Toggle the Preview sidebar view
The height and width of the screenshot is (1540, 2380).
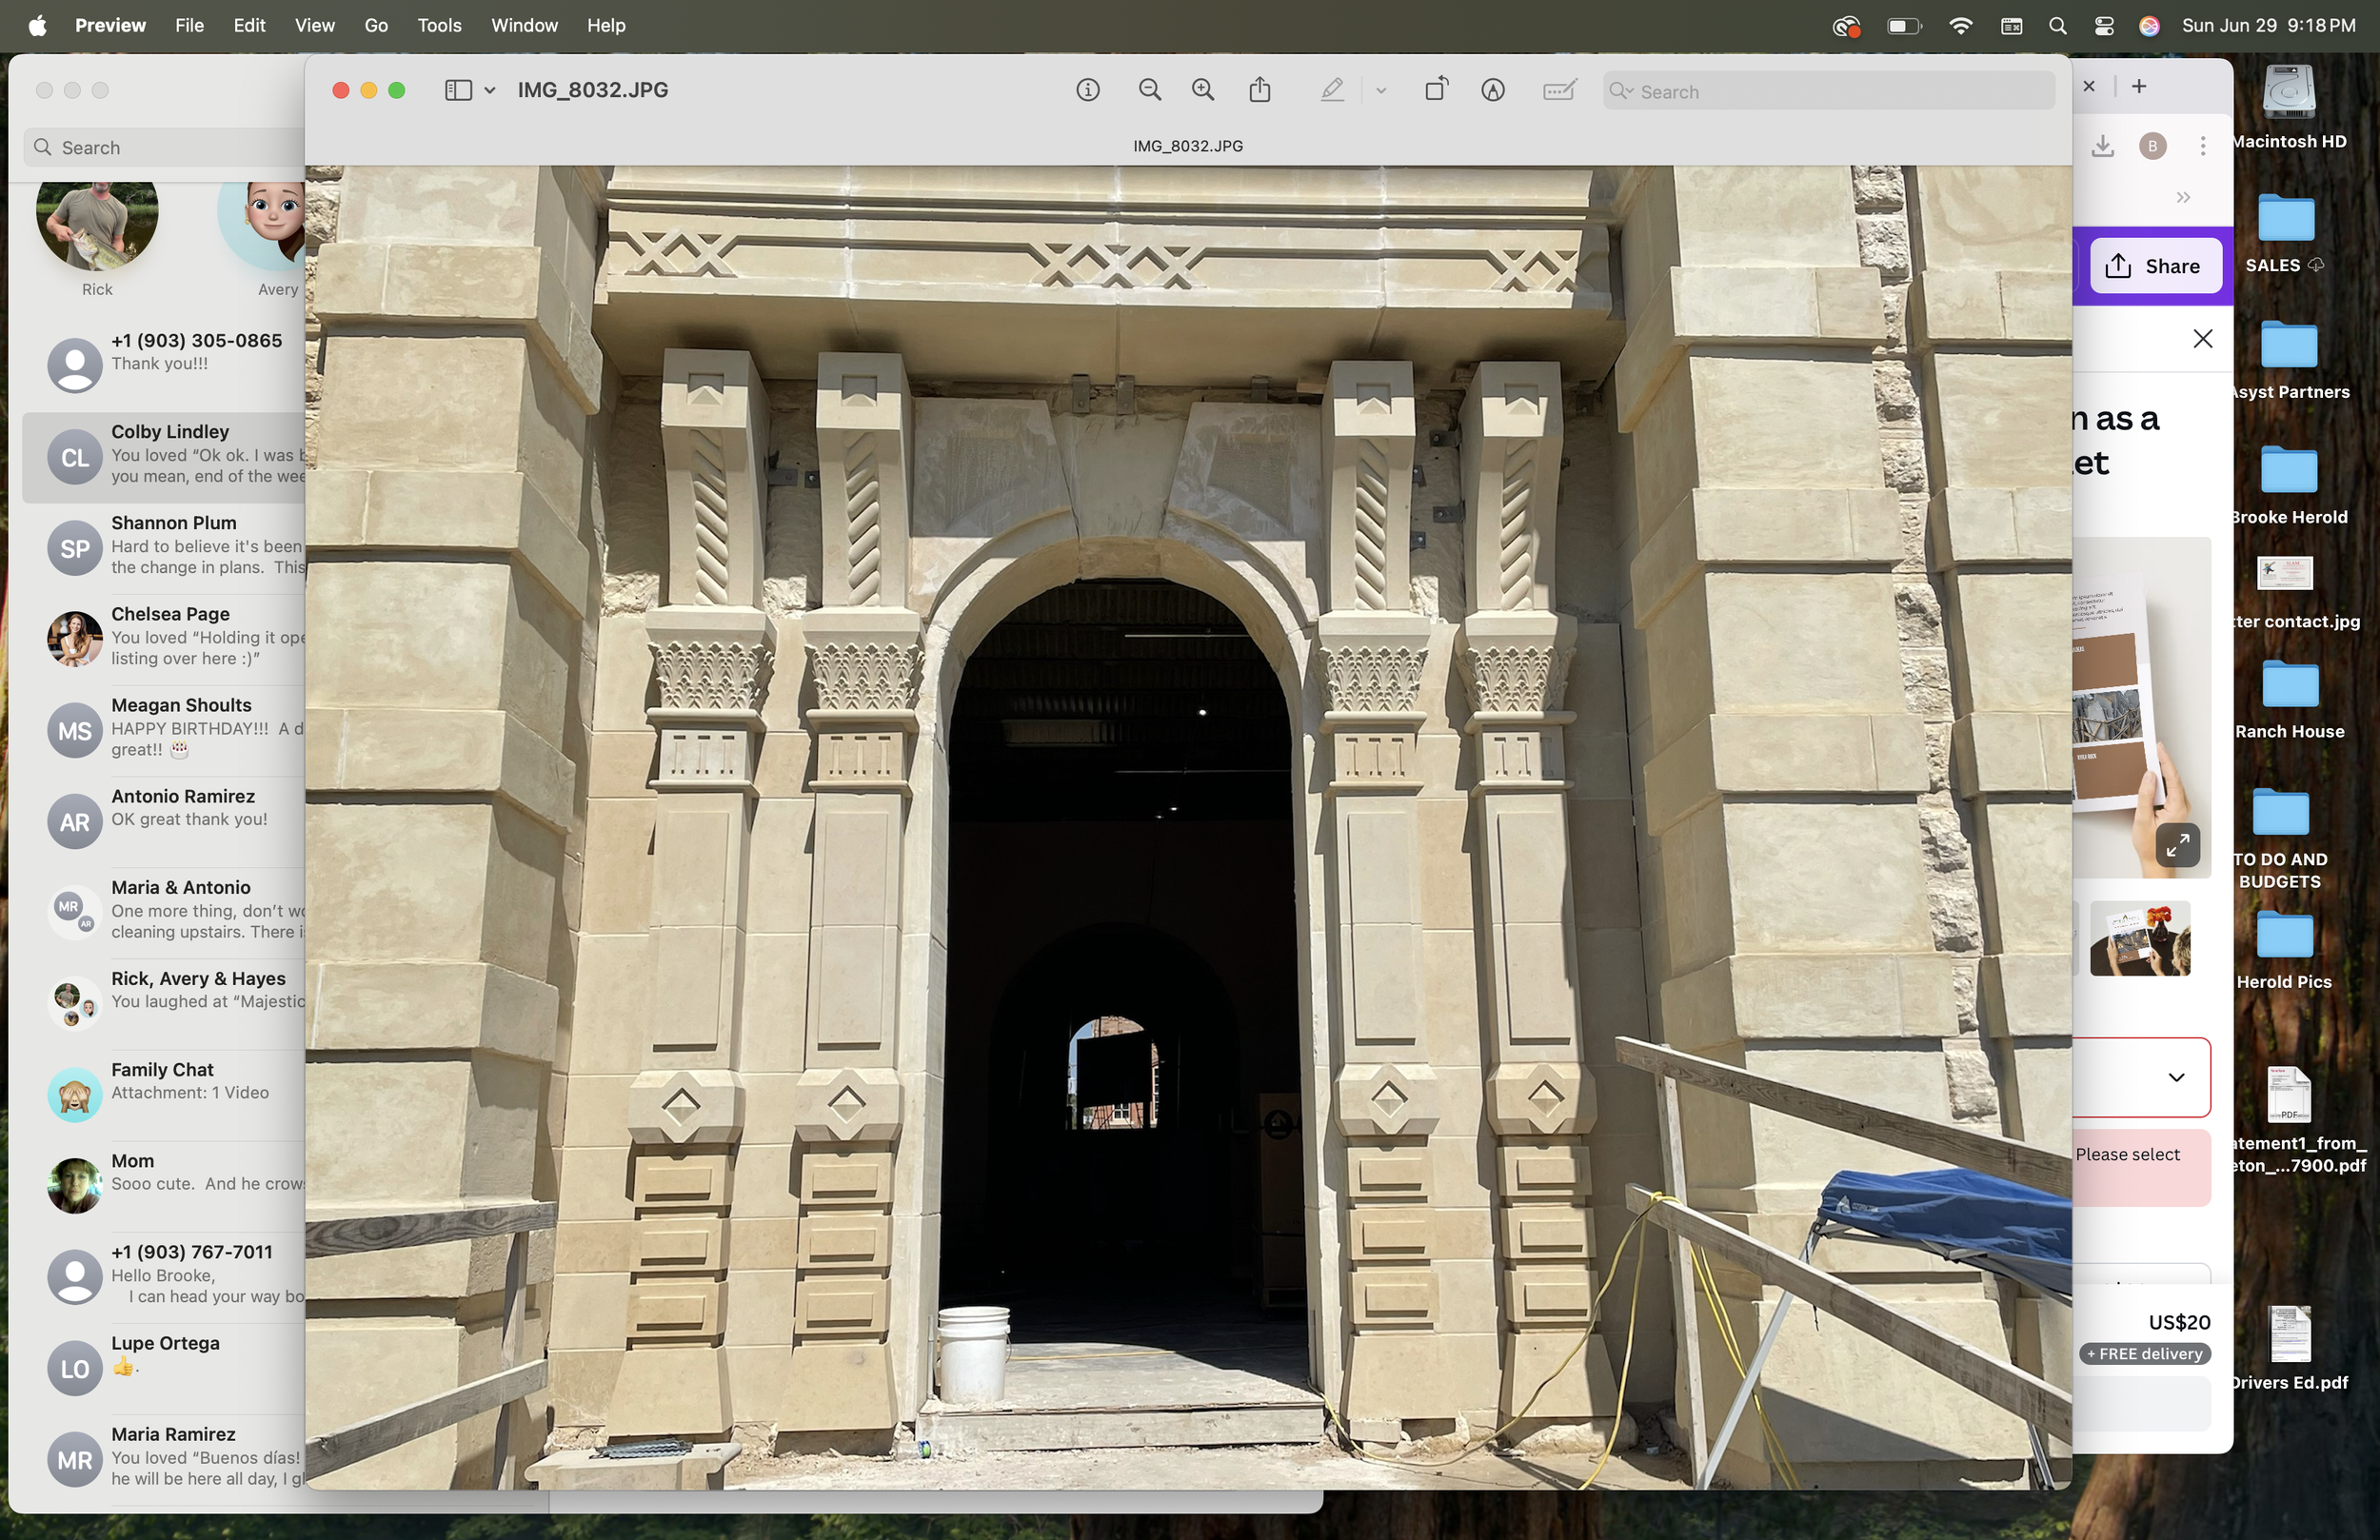[458, 91]
